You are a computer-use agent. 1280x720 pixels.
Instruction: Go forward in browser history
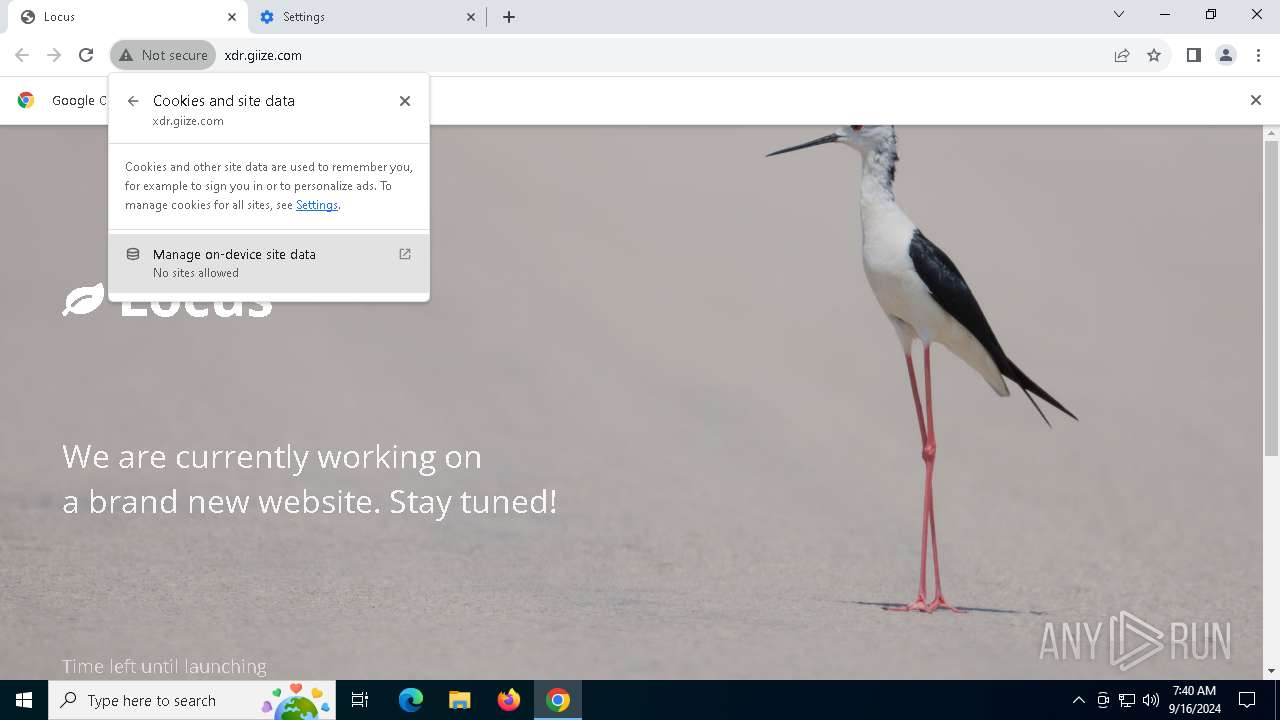tap(54, 55)
